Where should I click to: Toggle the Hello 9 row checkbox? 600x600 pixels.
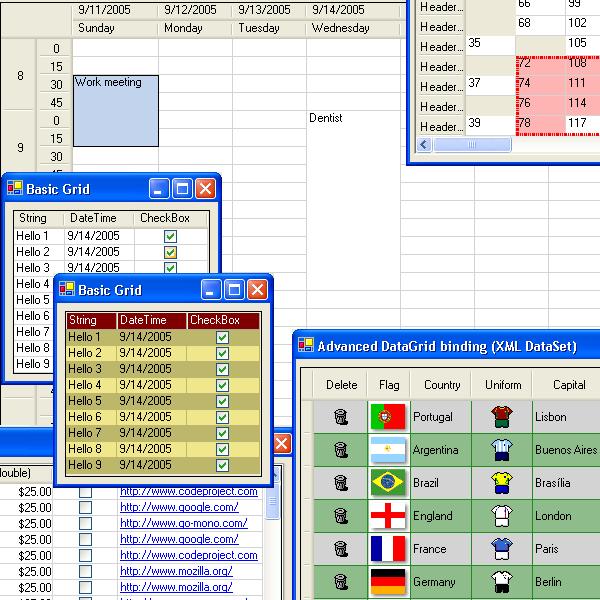click(222, 465)
